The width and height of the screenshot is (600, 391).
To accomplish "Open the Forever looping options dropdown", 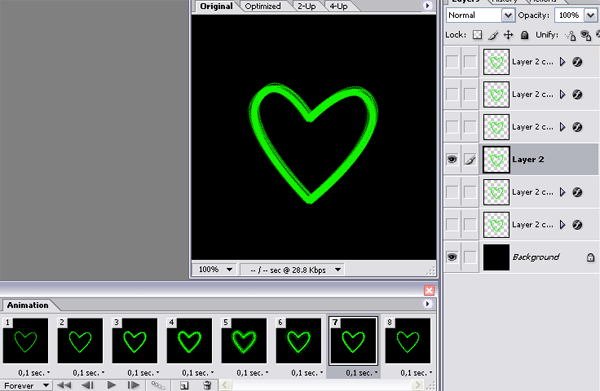I will click(26, 385).
